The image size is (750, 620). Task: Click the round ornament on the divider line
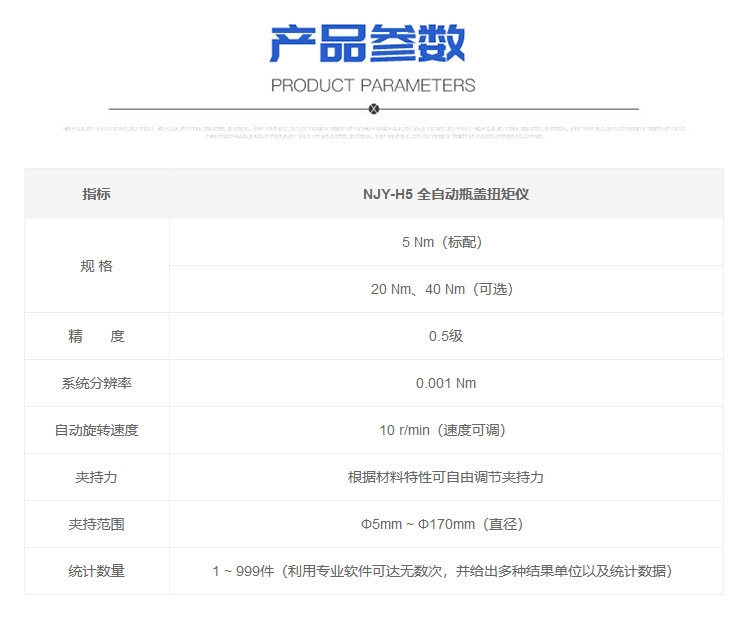tap(374, 108)
